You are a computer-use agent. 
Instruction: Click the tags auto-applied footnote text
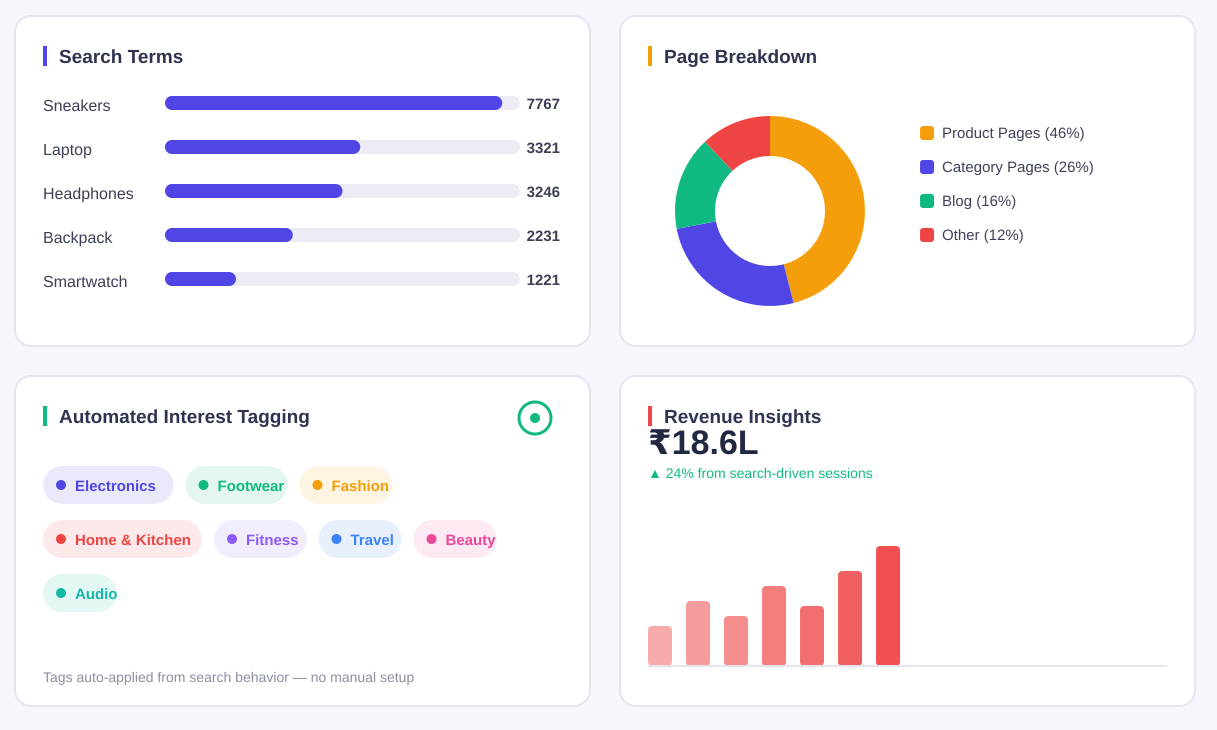(228, 677)
